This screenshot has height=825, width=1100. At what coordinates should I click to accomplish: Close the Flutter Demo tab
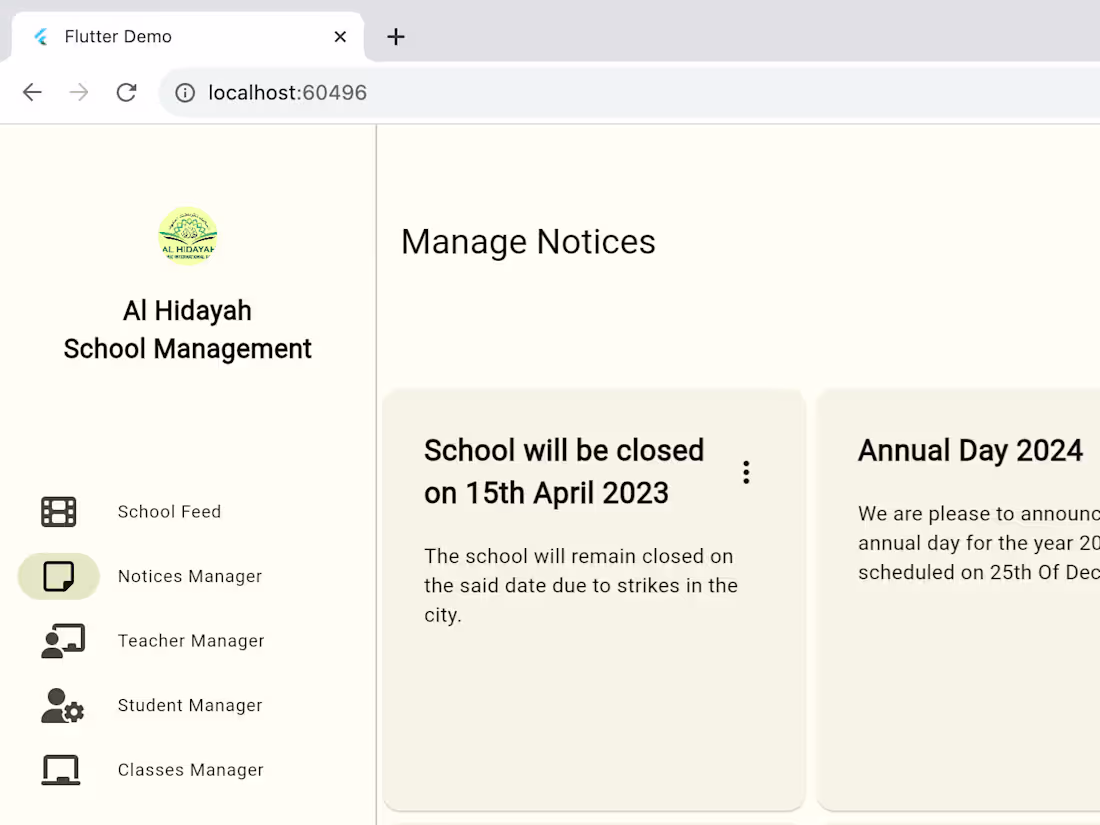coord(340,37)
